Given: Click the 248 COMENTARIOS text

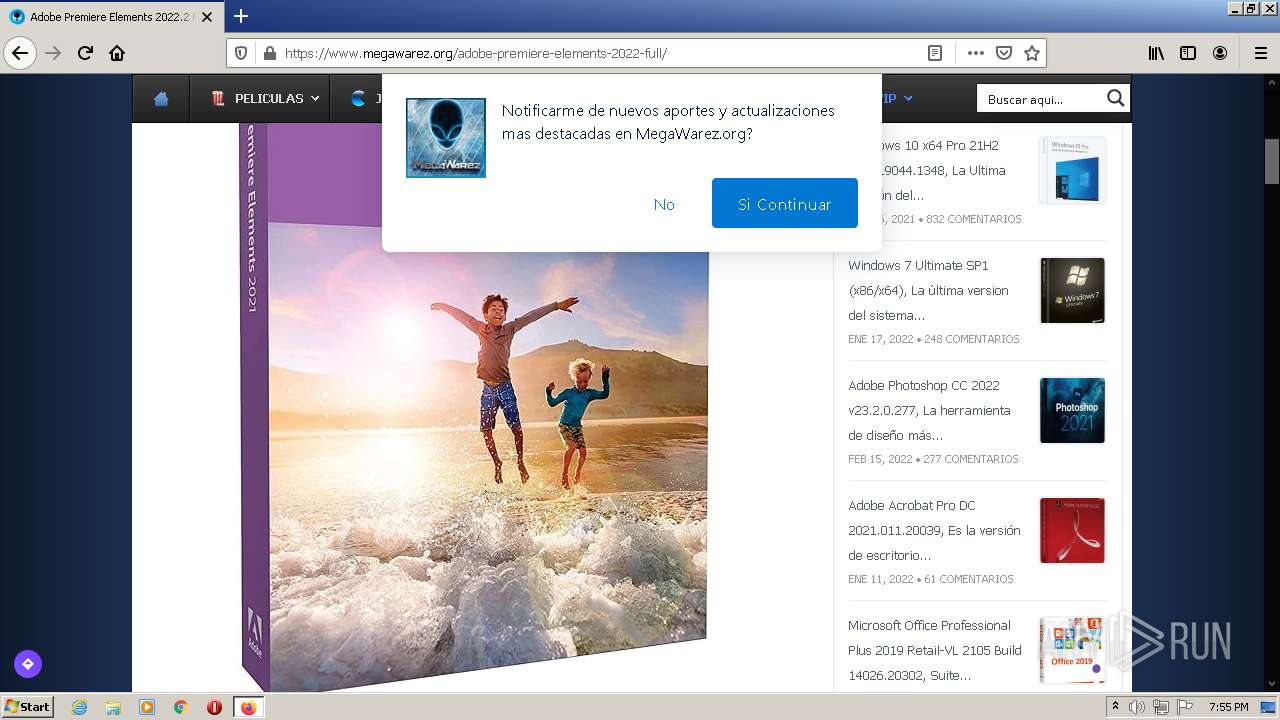Looking at the screenshot, I should (x=972, y=339).
